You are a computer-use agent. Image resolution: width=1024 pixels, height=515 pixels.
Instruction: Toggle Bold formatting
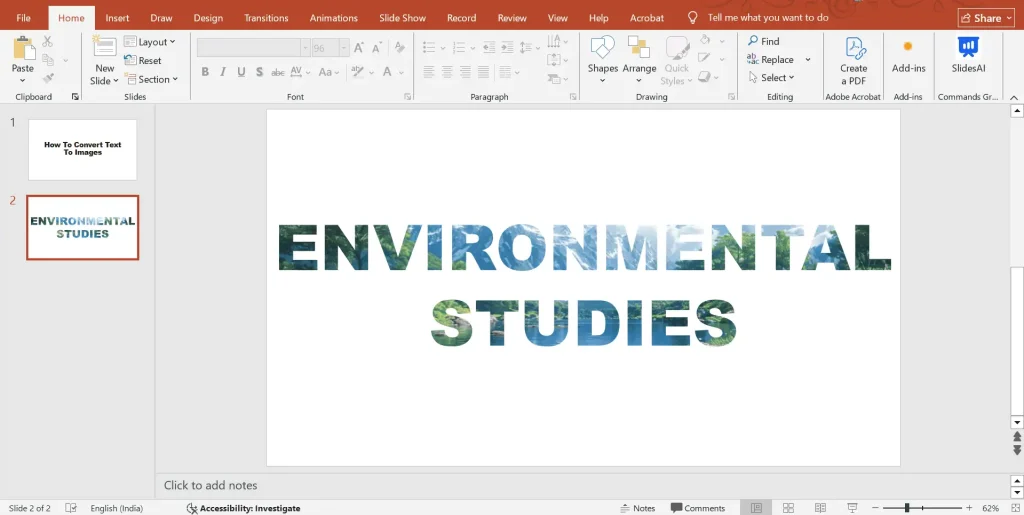tap(205, 72)
